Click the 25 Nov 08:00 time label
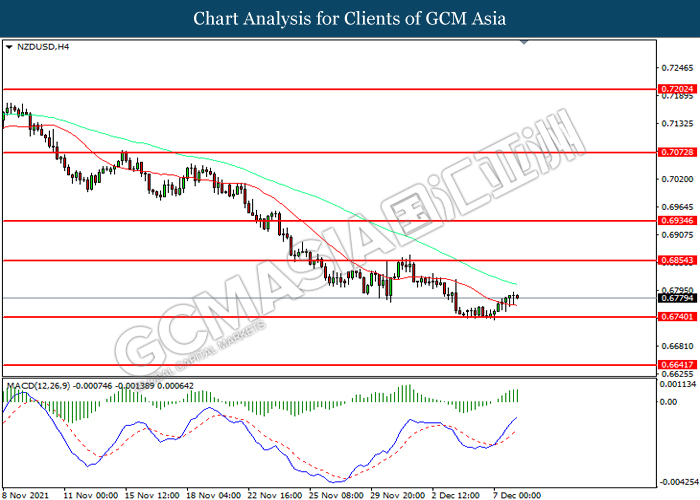 [x=336, y=495]
